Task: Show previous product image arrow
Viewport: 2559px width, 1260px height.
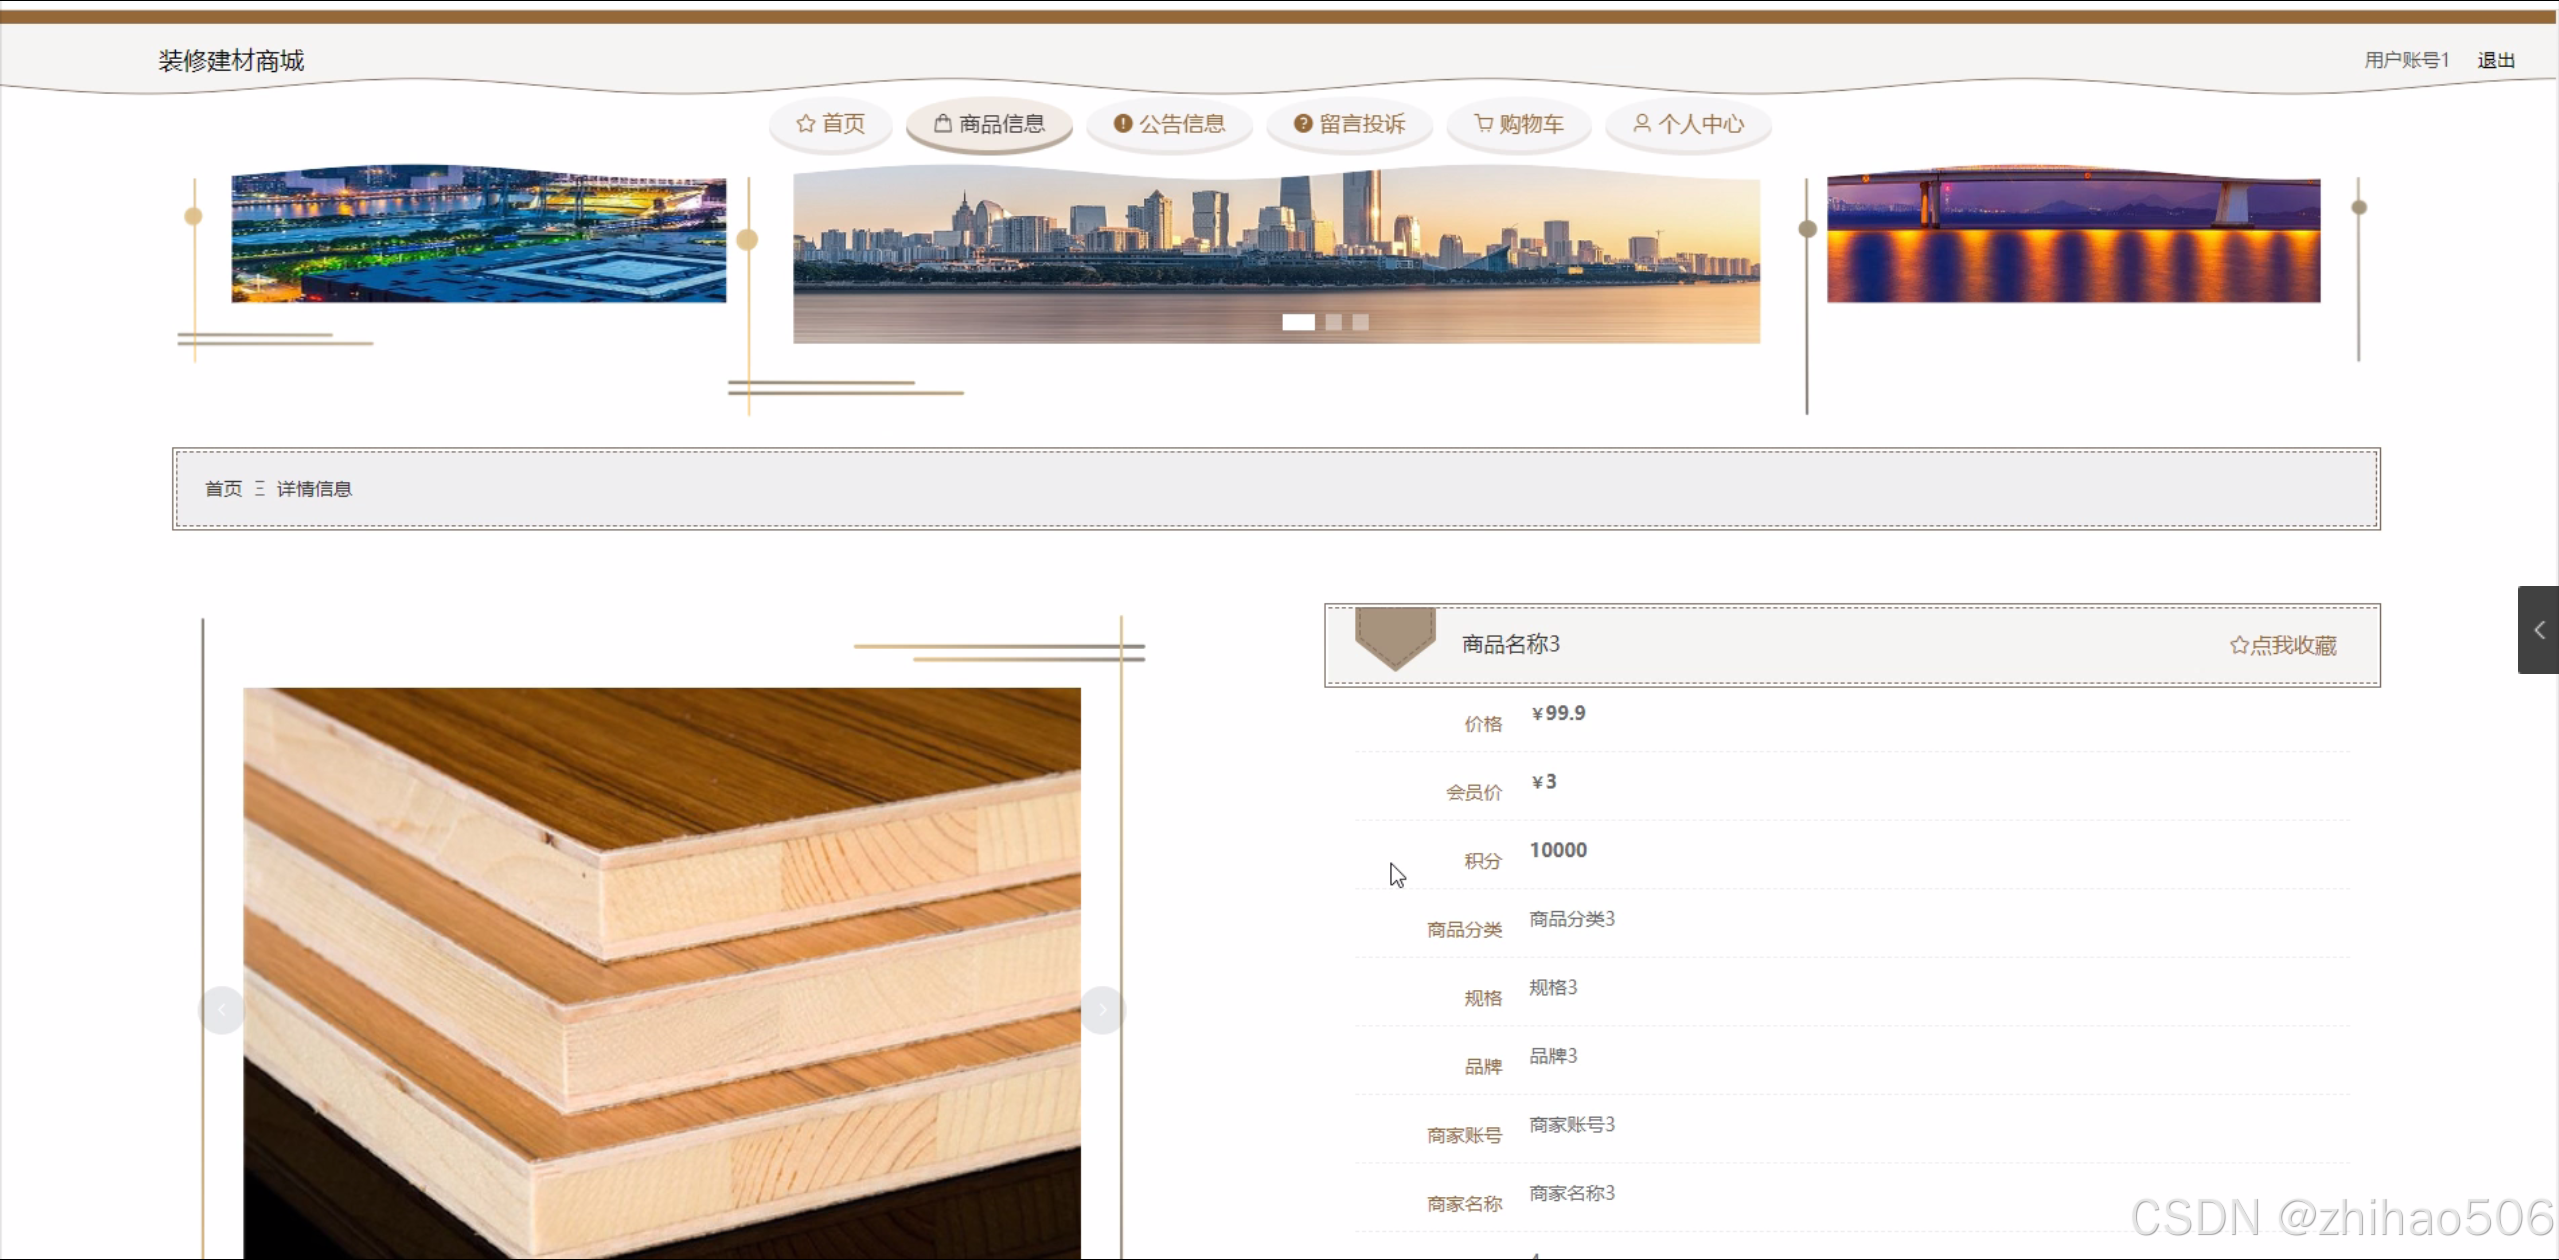Action: coord(221,1010)
